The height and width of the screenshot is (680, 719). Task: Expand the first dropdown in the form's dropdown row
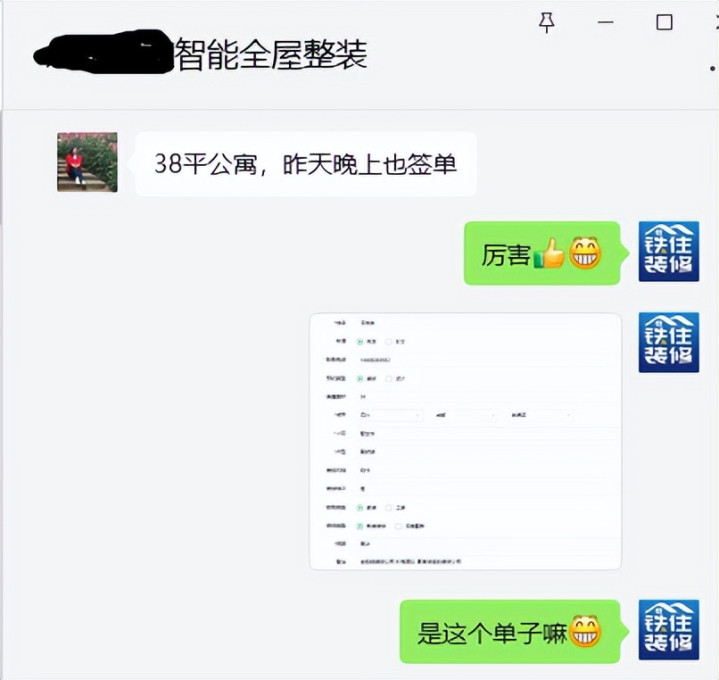(x=390, y=415)
